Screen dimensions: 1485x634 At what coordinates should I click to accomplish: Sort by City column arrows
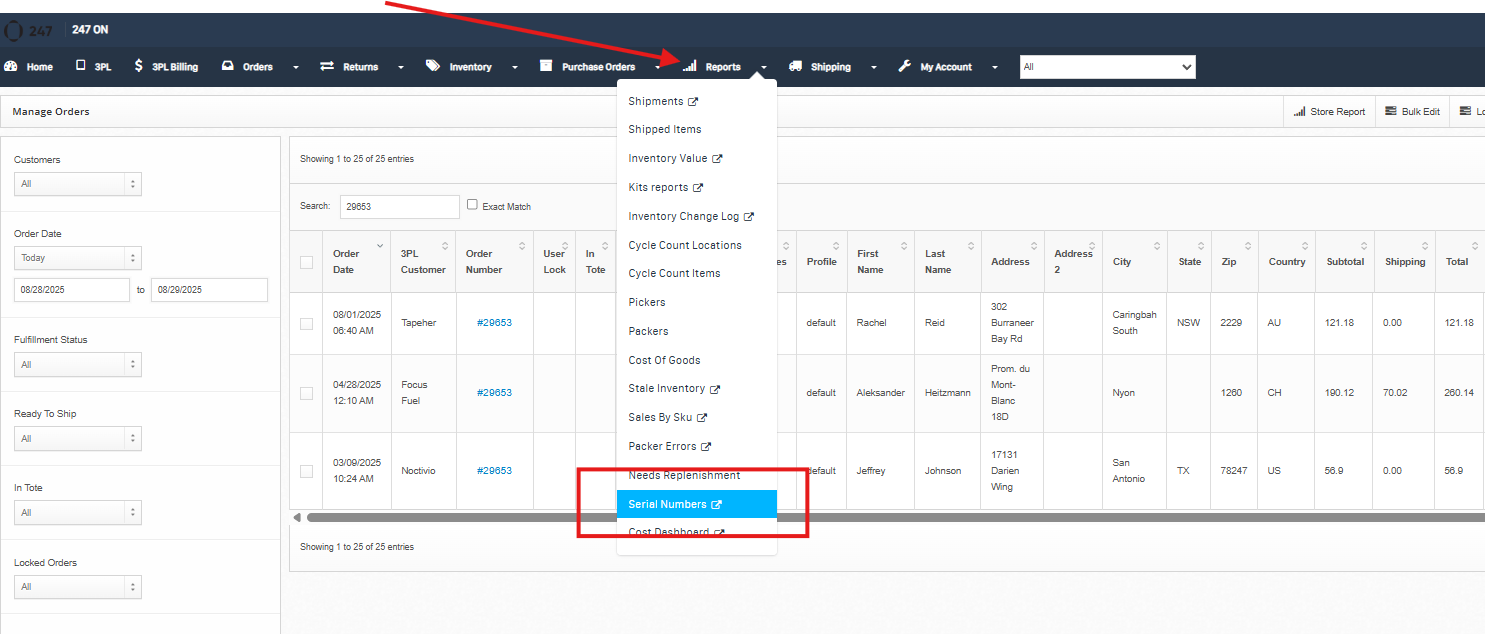(x=1157, y=246)
